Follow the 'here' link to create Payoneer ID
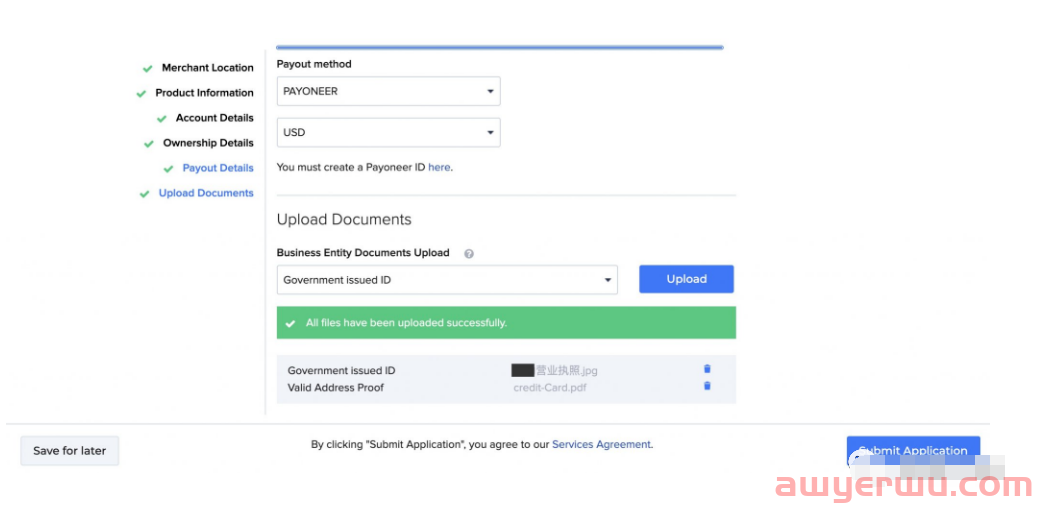The image size is (1051, 516). pyautogui.click(x=439, y=168)
